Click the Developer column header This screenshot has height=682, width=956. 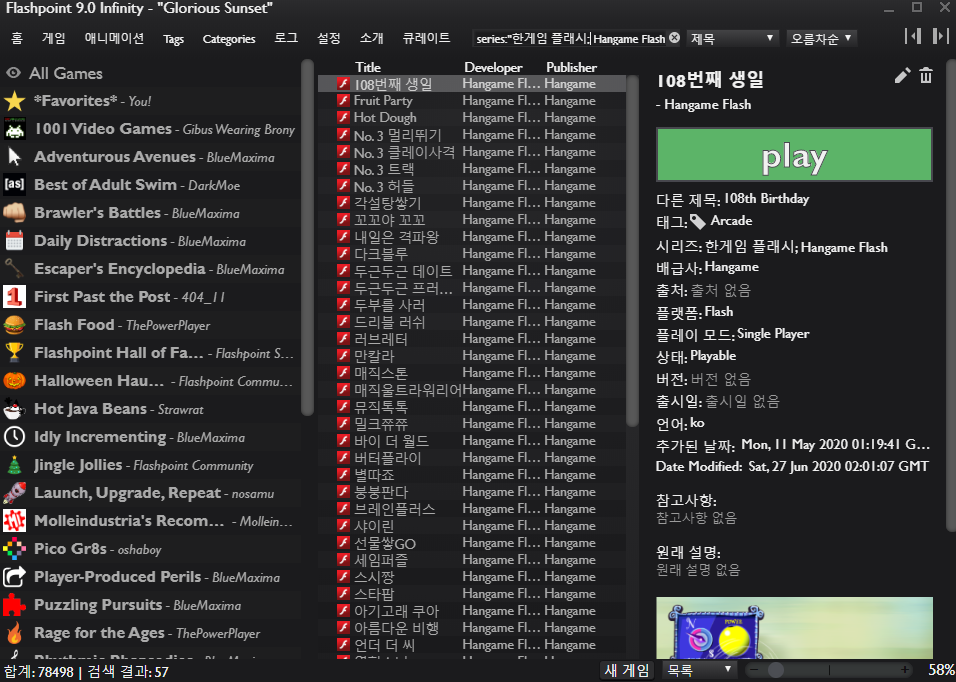click(493, 67)
